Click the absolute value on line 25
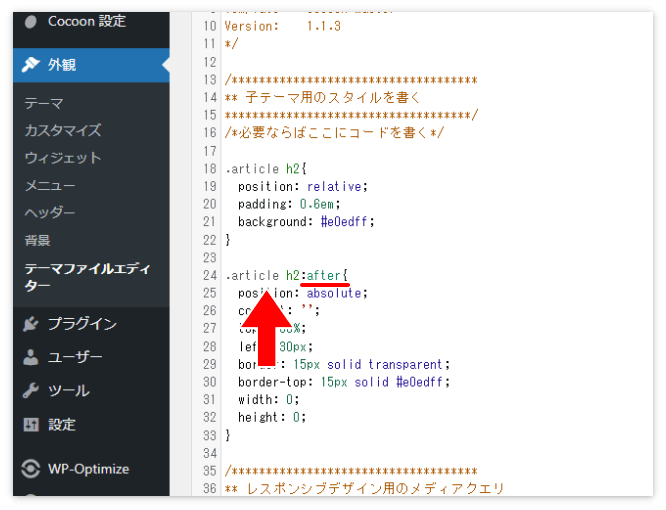Viewport: 666px width, 510px height. pos(334,293)
